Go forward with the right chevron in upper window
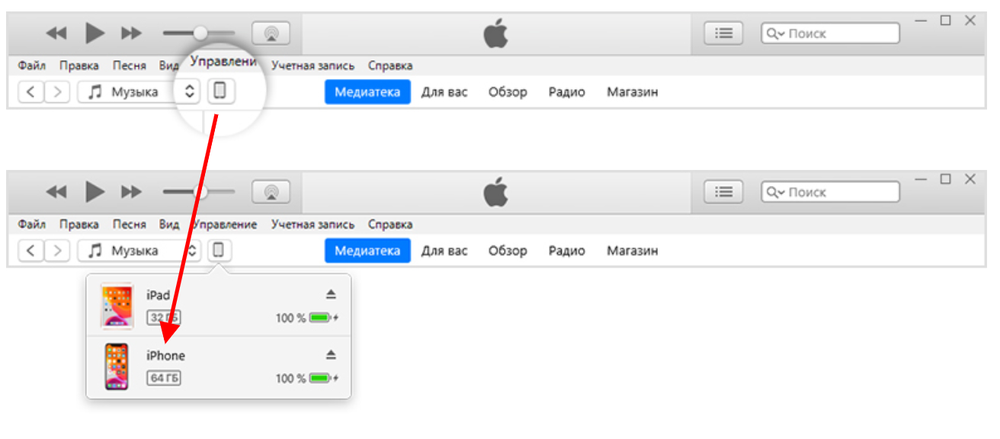 [x=57, y=92]
